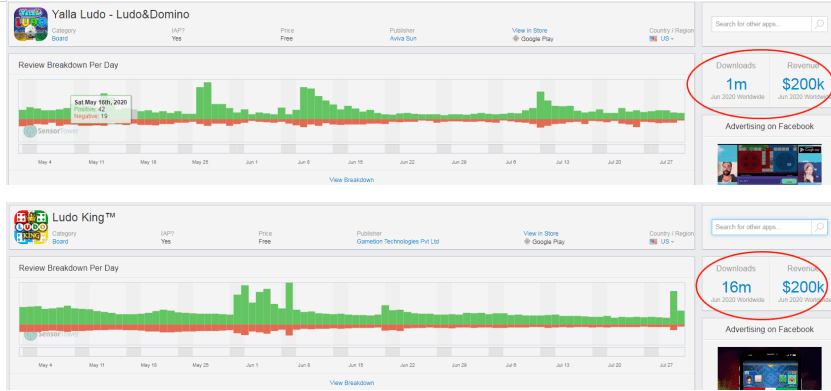Image resolution: width=831 pixels, height=391 pixels.
Task: Click Advertising on Facebook heading beside Ludo King
Action: tap(769, 329)
